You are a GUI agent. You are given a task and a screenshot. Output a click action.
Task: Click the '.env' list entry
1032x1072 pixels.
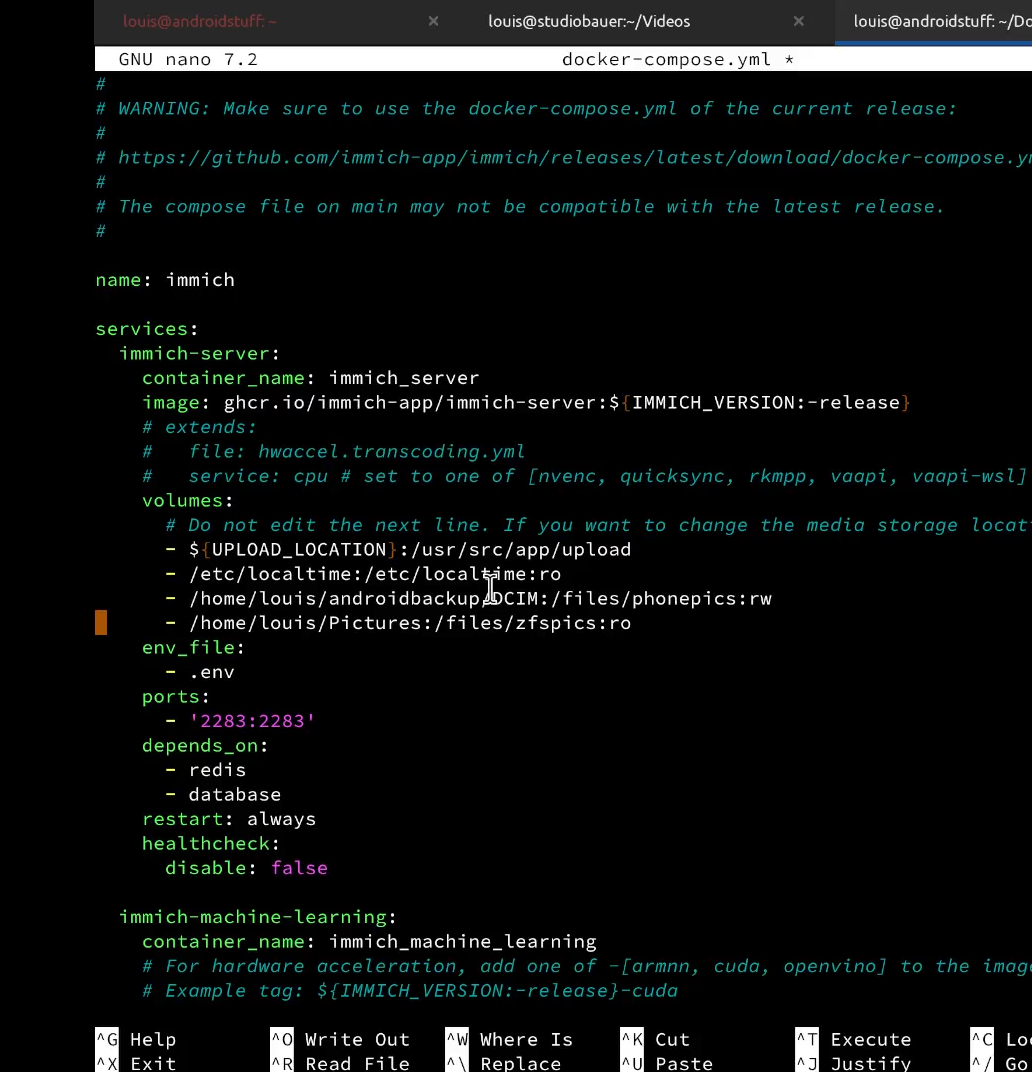point(200,673)
